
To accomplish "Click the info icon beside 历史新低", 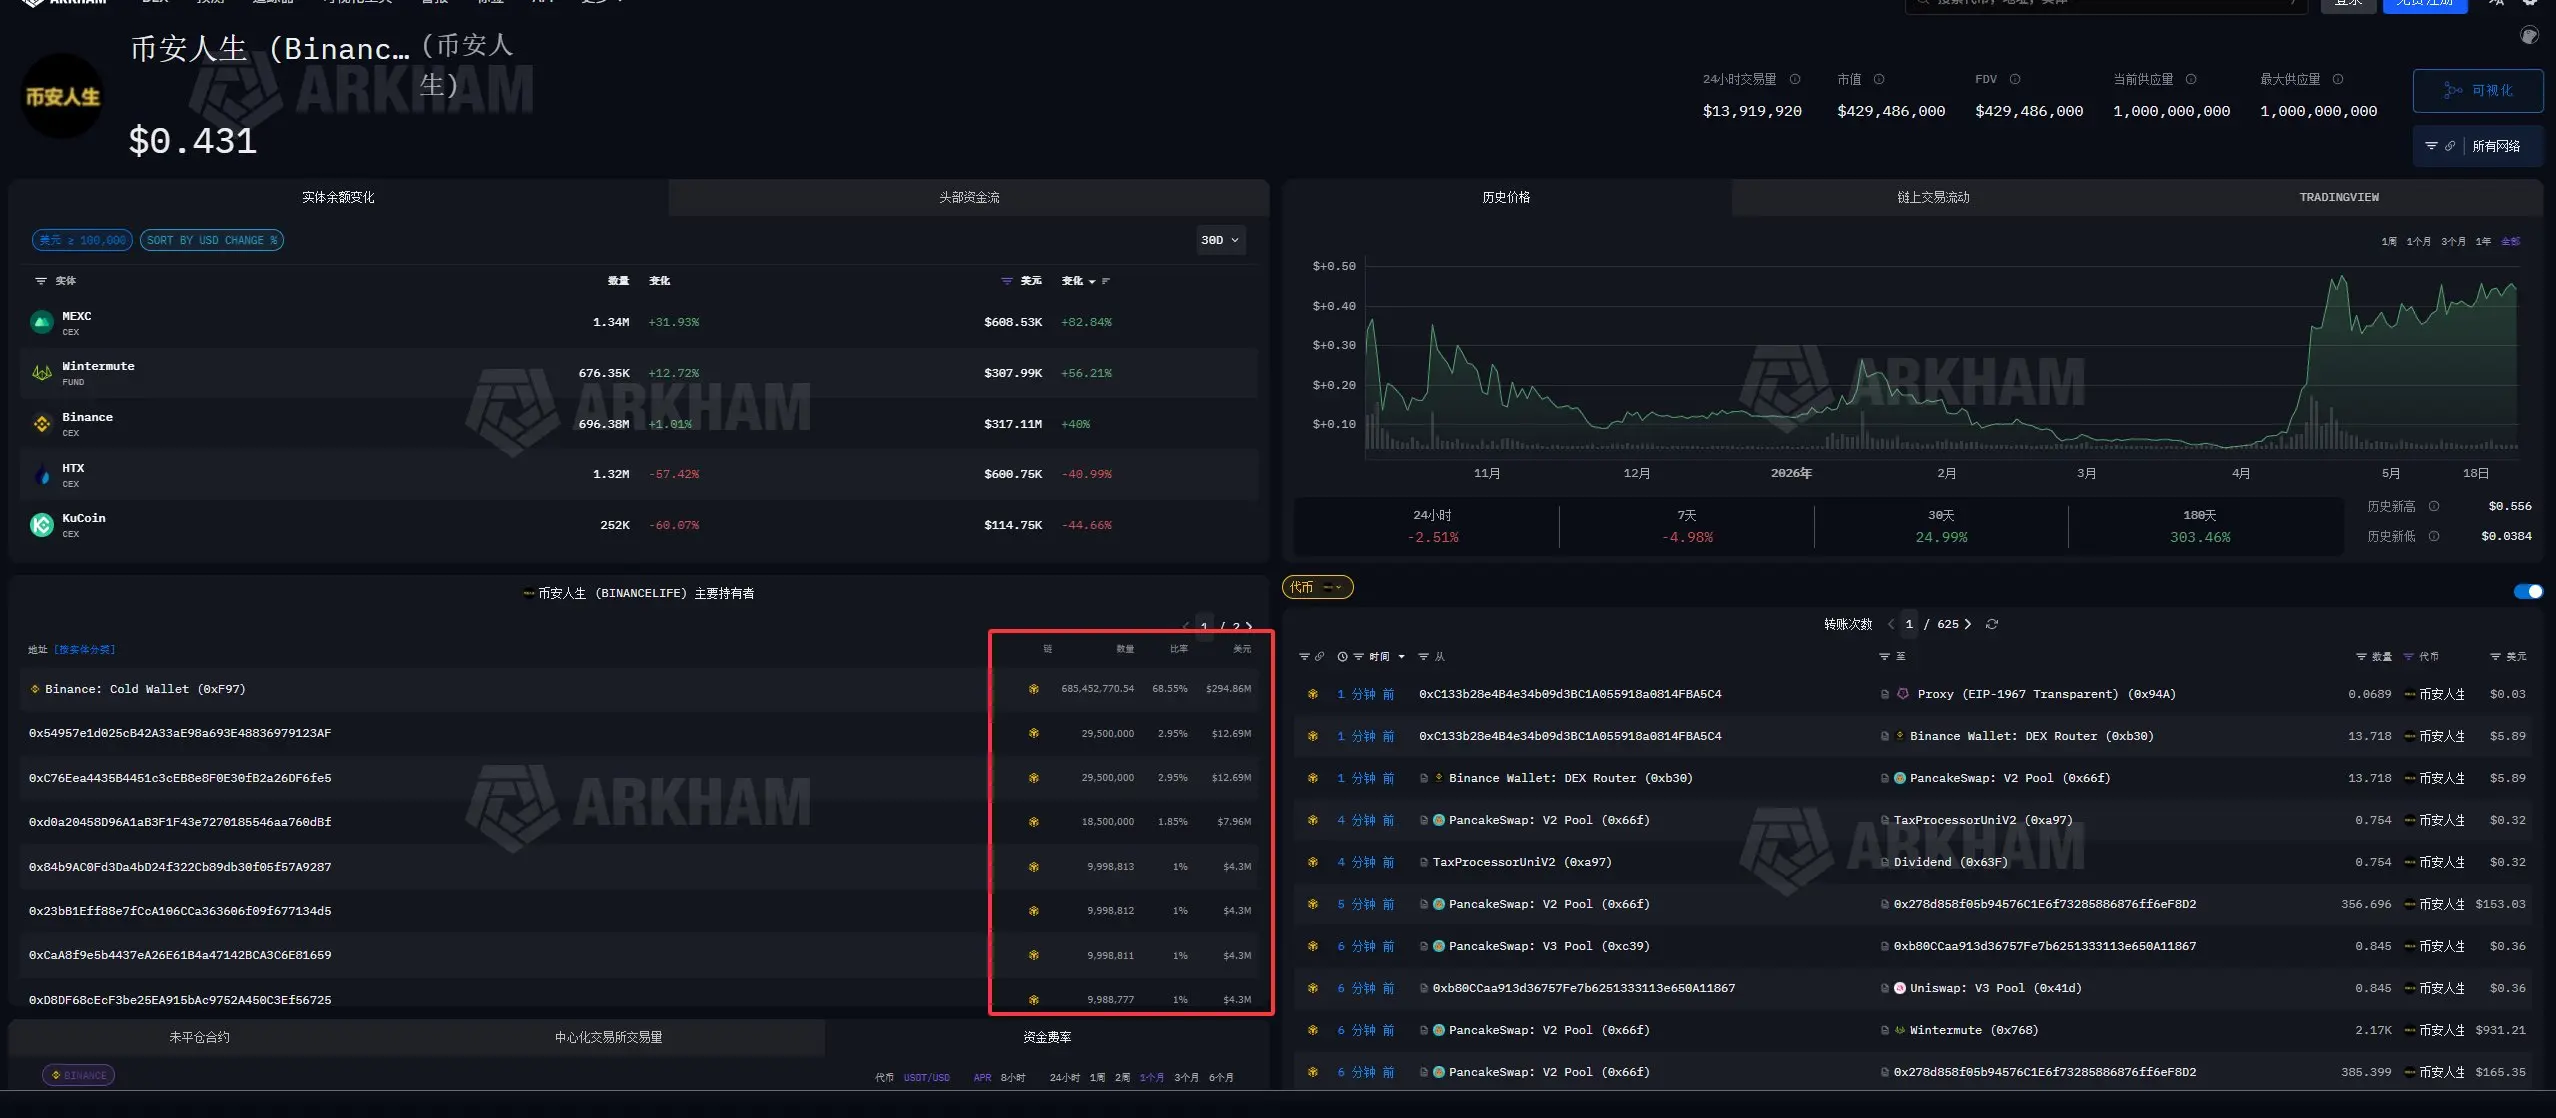I will (x=2434, y=536).
